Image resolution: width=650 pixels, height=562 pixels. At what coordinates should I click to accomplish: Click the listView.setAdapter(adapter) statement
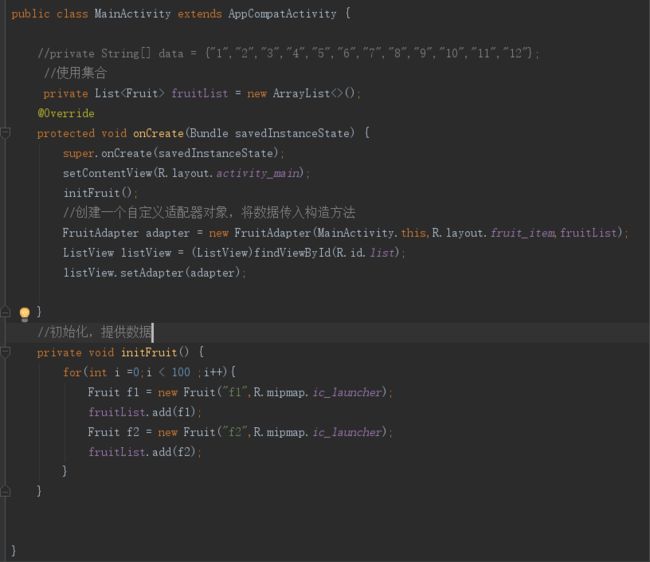(x=154, y=273)
